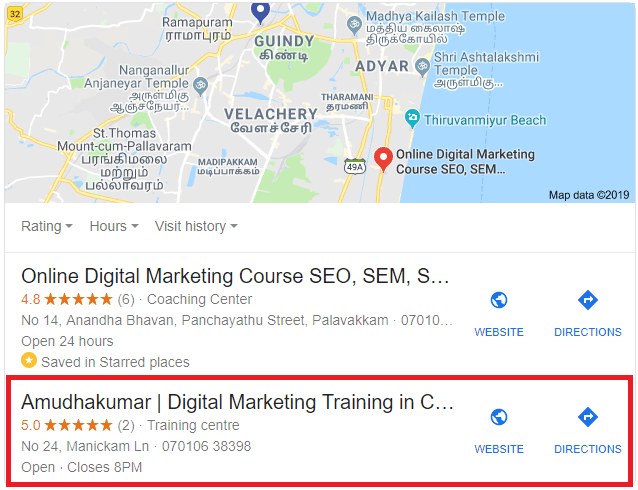Image resolution: width=638 pixels, height=490 pixels.
Task: Click the 5.0 star rating for Amudhakumar
Action: coord(78,425)
